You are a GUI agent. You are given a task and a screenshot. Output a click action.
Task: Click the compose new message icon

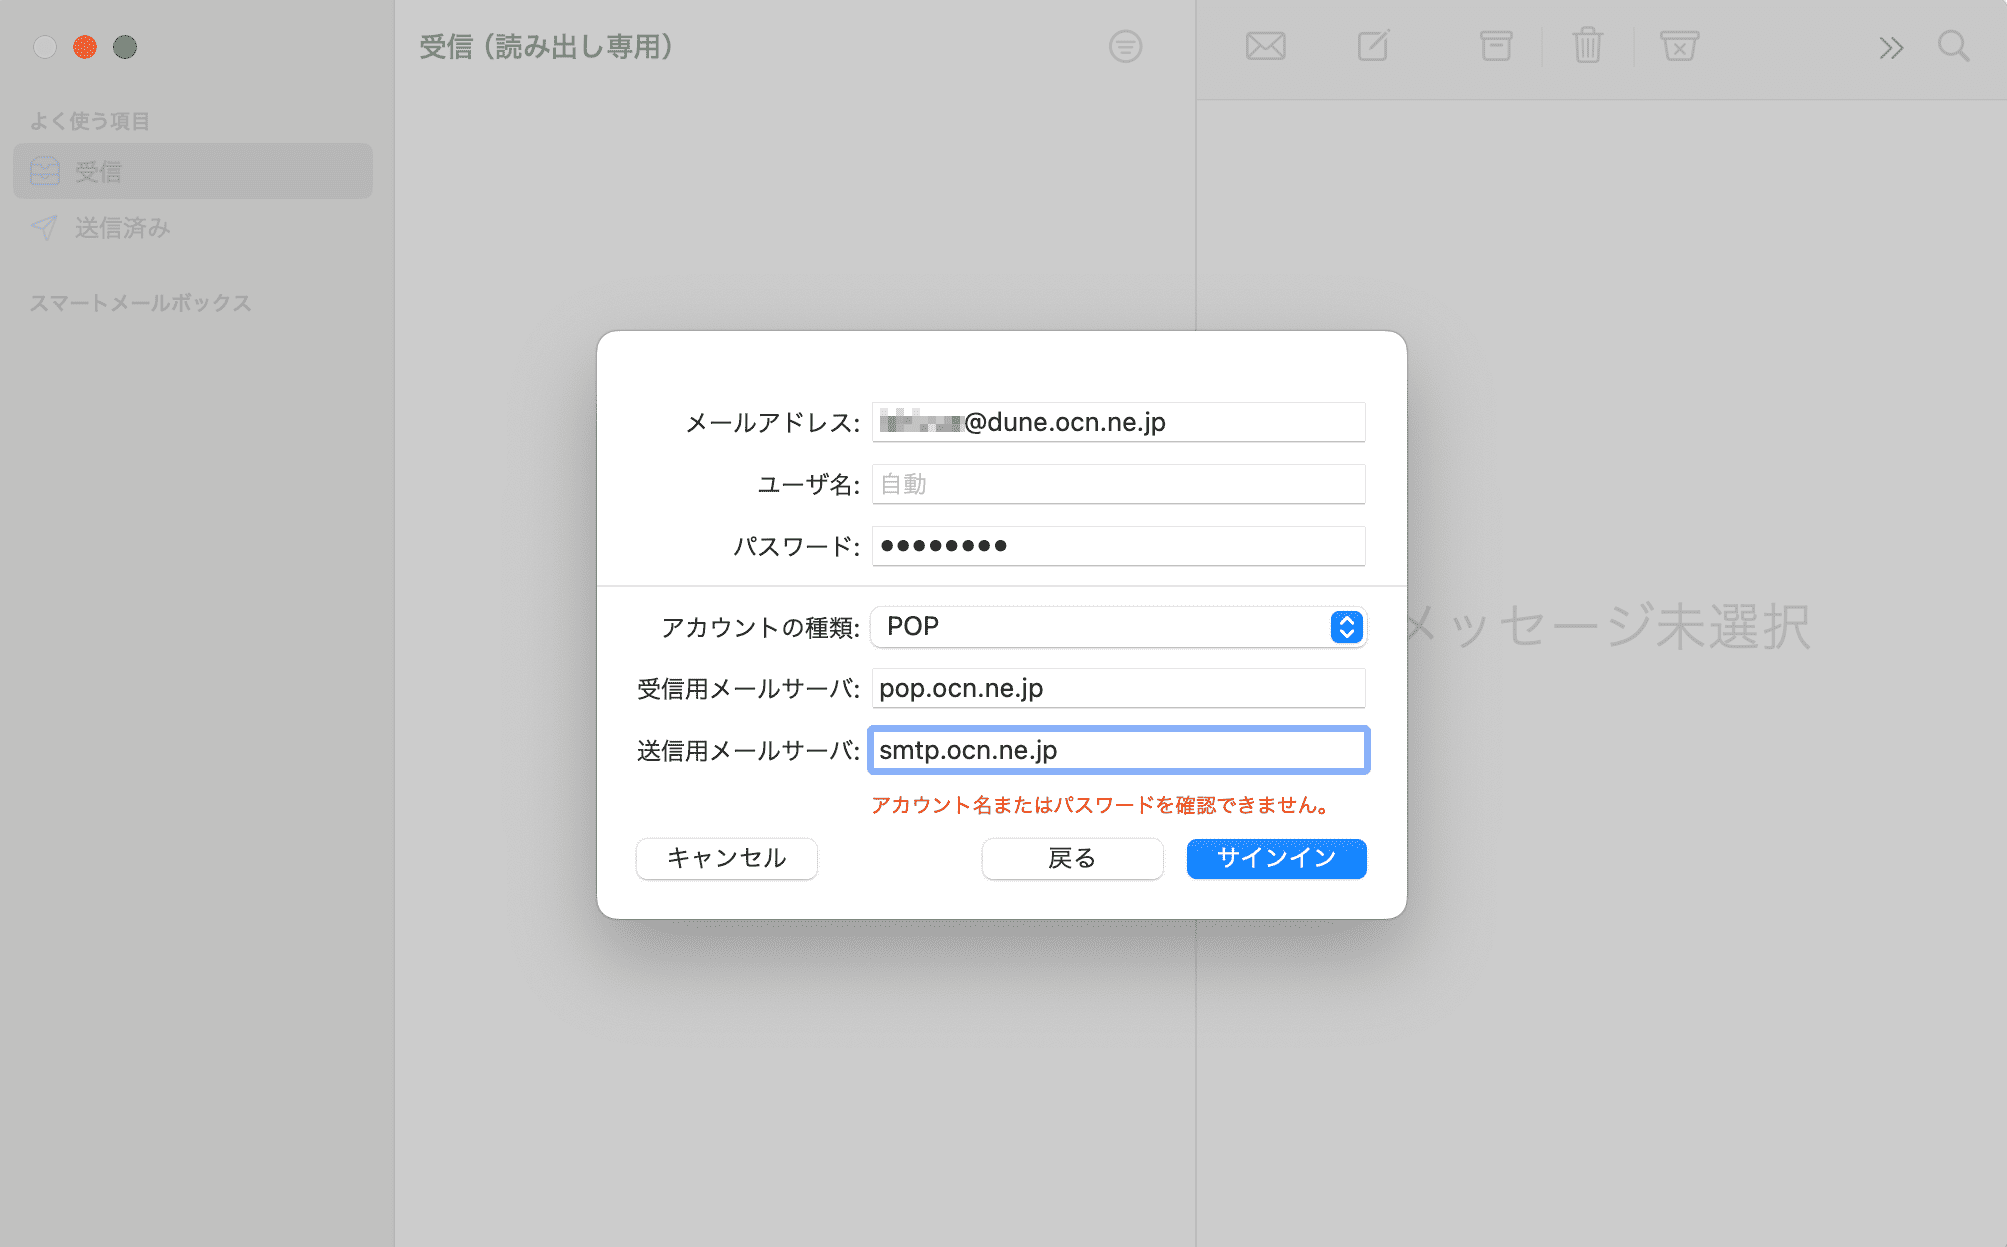[1374, 46]
